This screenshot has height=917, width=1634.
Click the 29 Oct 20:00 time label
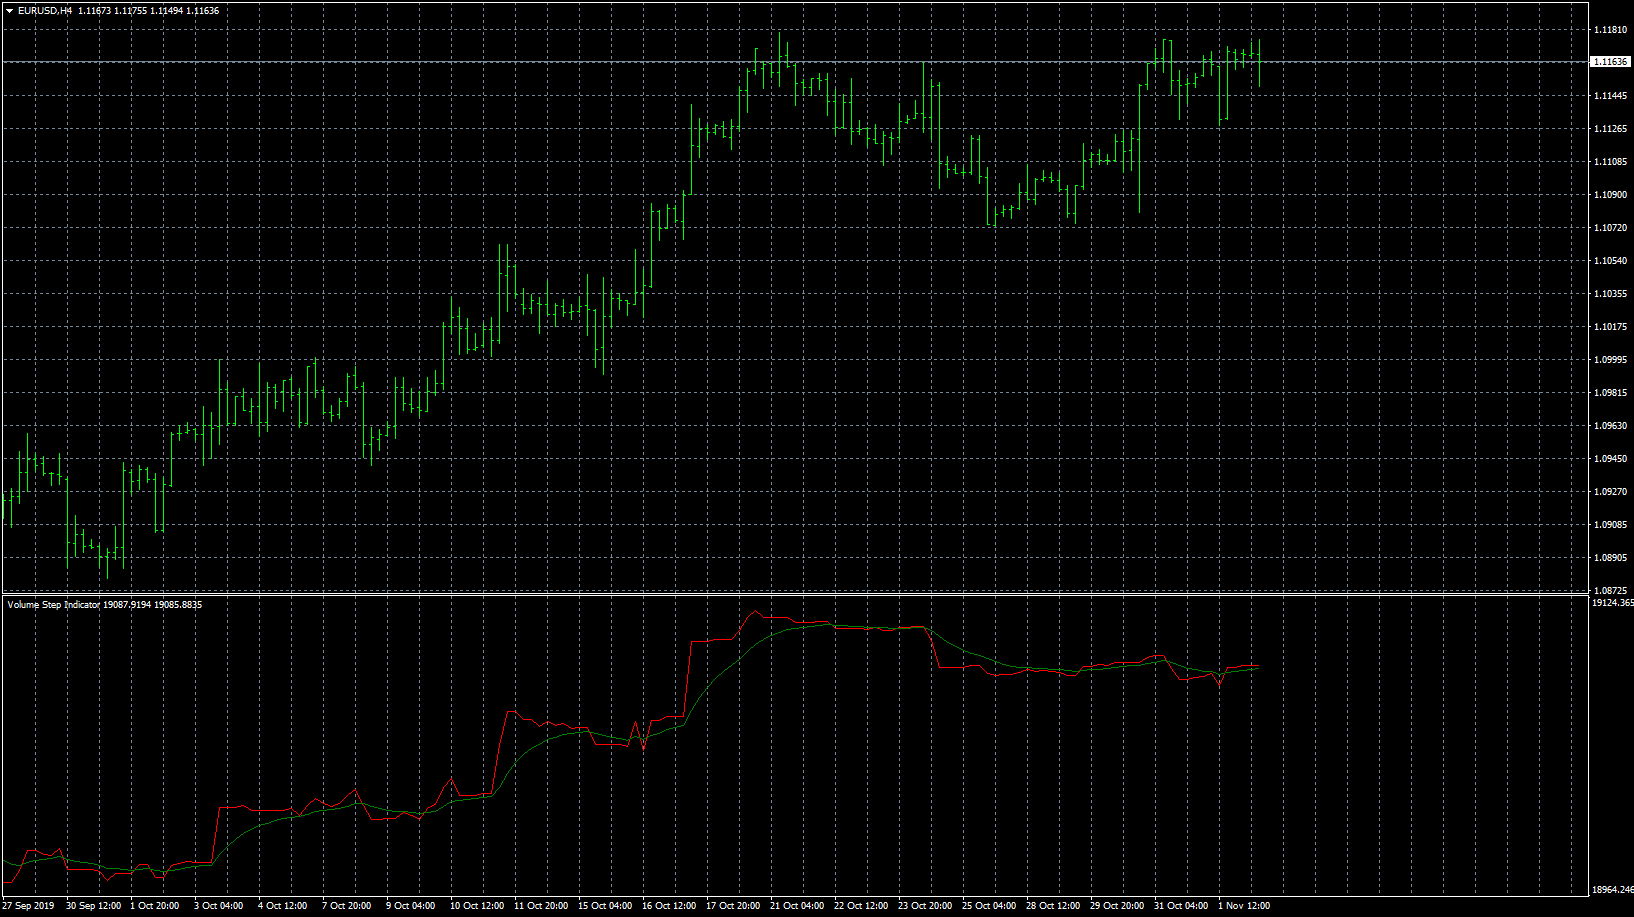click(x=1117, y=906)
